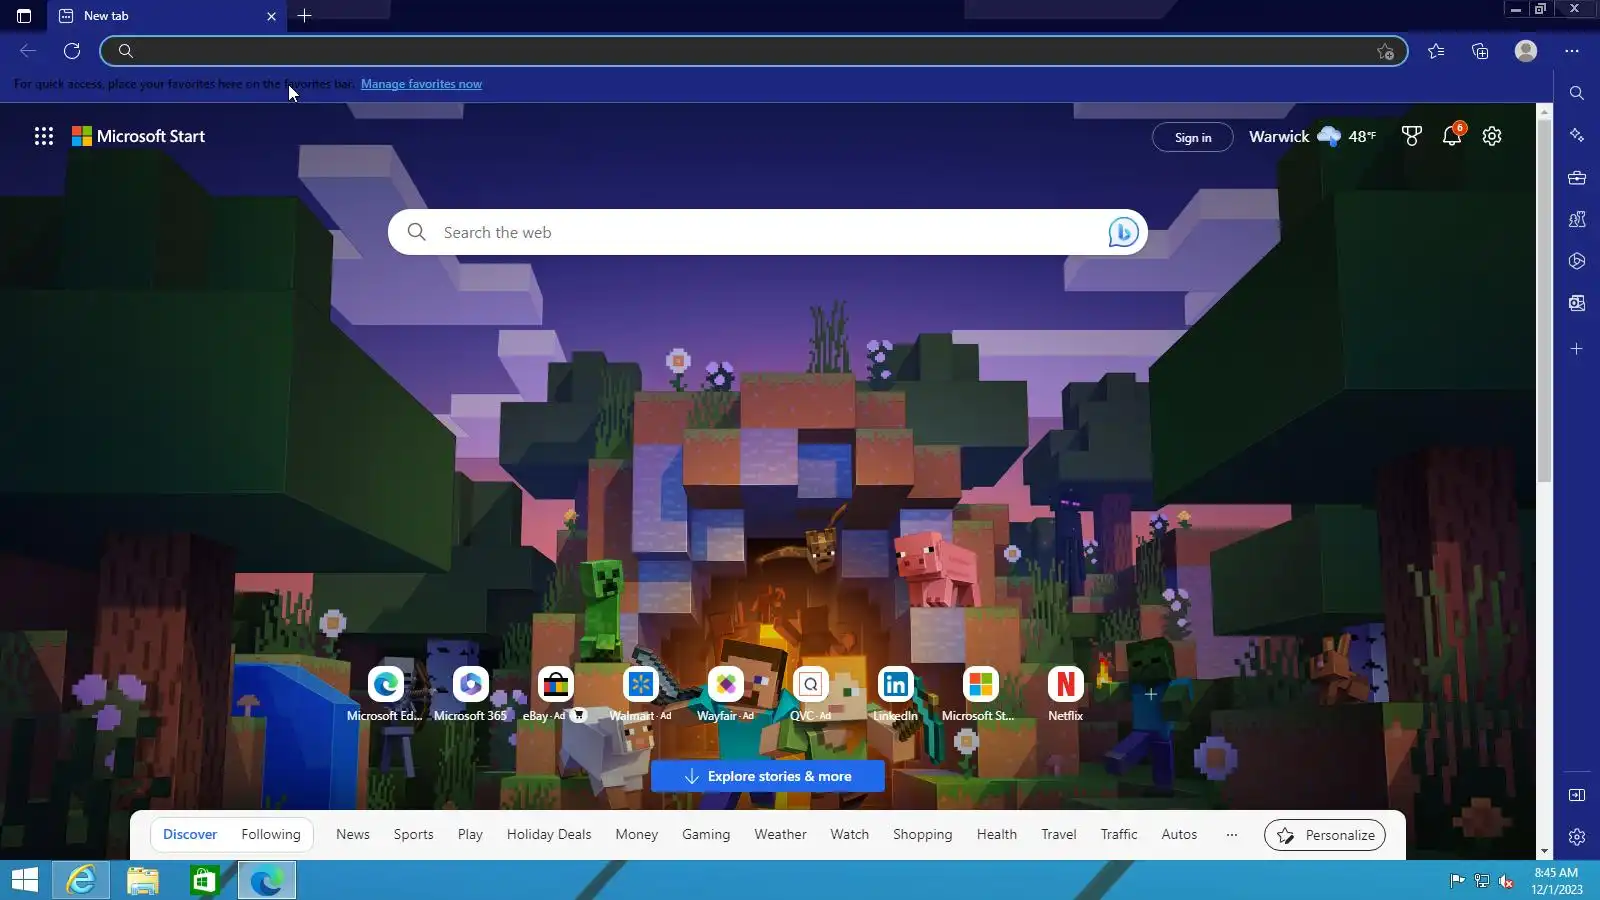Open the Gaming category
The width and height of the screenshot is (1600, 900).
tap(706, 834)
